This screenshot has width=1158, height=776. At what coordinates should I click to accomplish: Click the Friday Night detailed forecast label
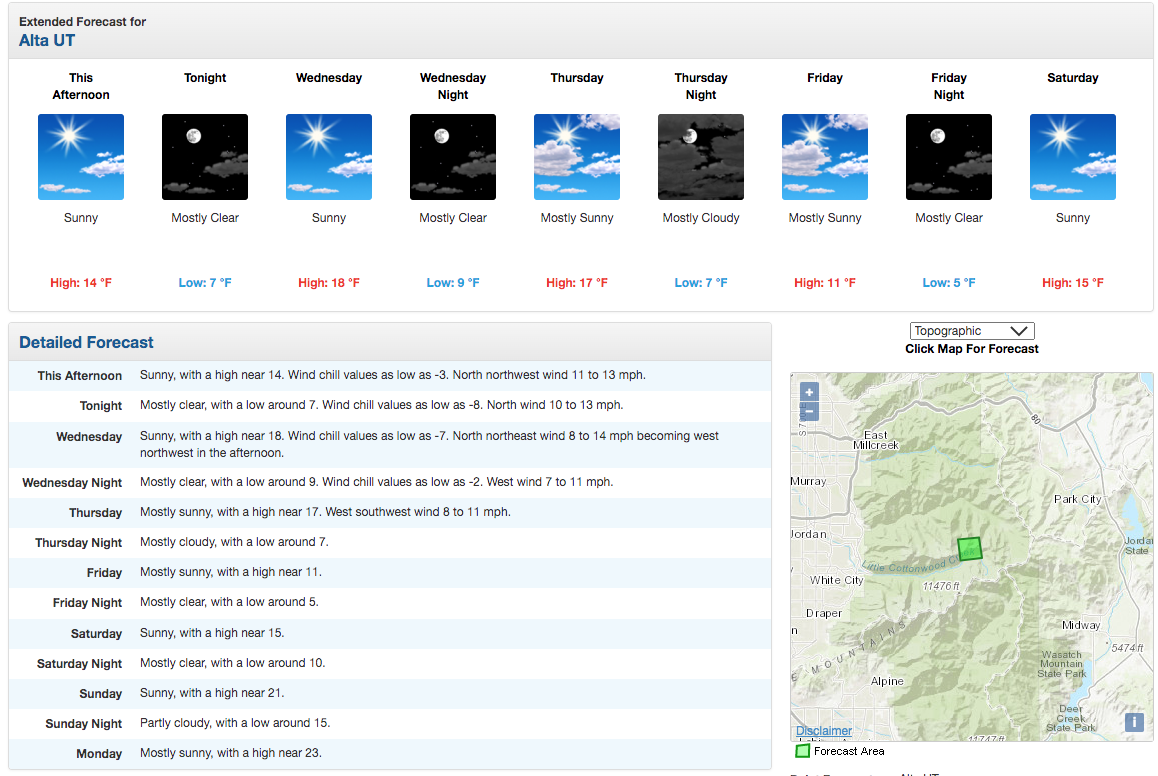click(88, 603)
